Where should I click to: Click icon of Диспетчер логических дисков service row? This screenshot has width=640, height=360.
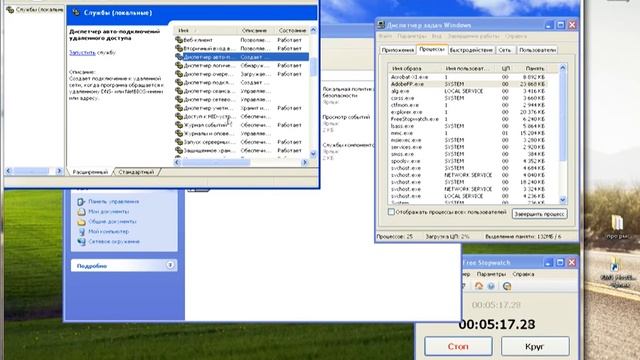pos(178,65)
